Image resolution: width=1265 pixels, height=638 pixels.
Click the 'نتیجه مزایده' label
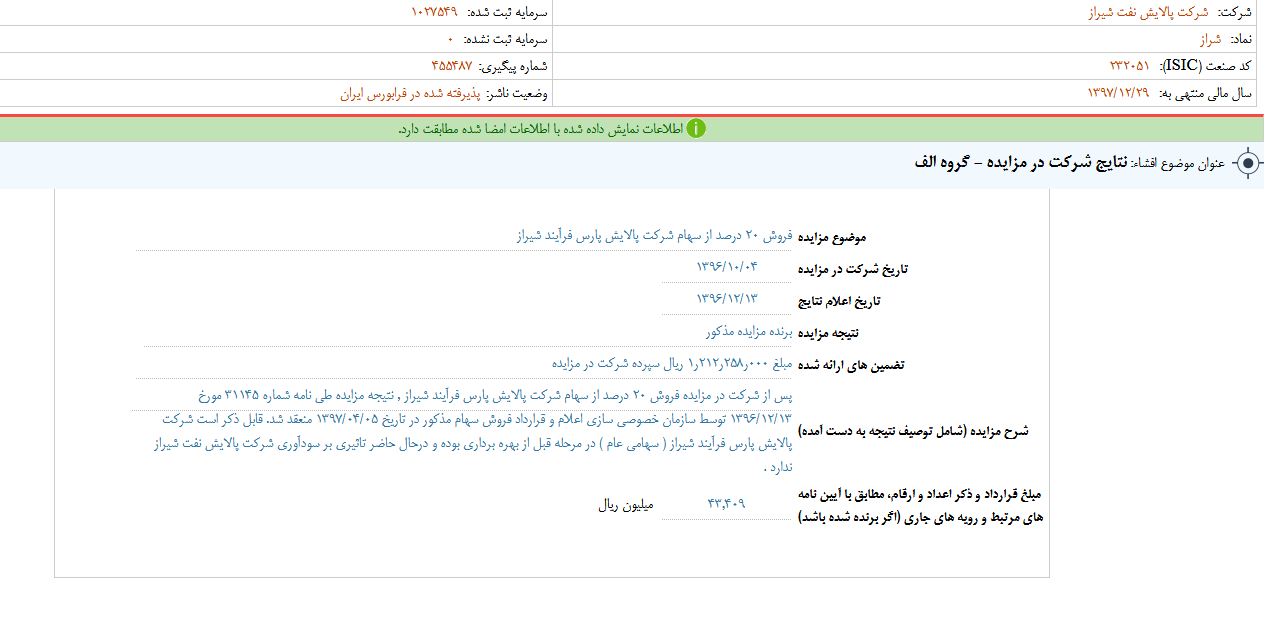pyautogui.click(x=829, y=333)
